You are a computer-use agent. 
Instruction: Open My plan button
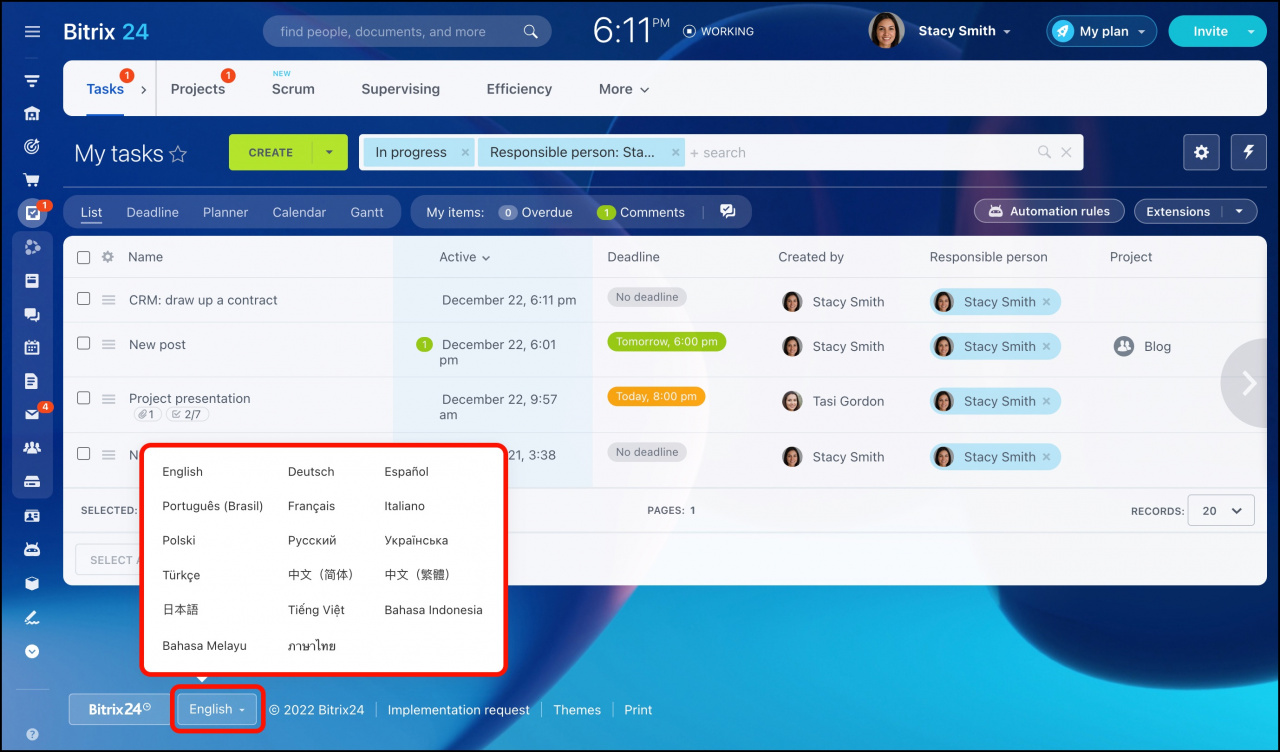1102,31
